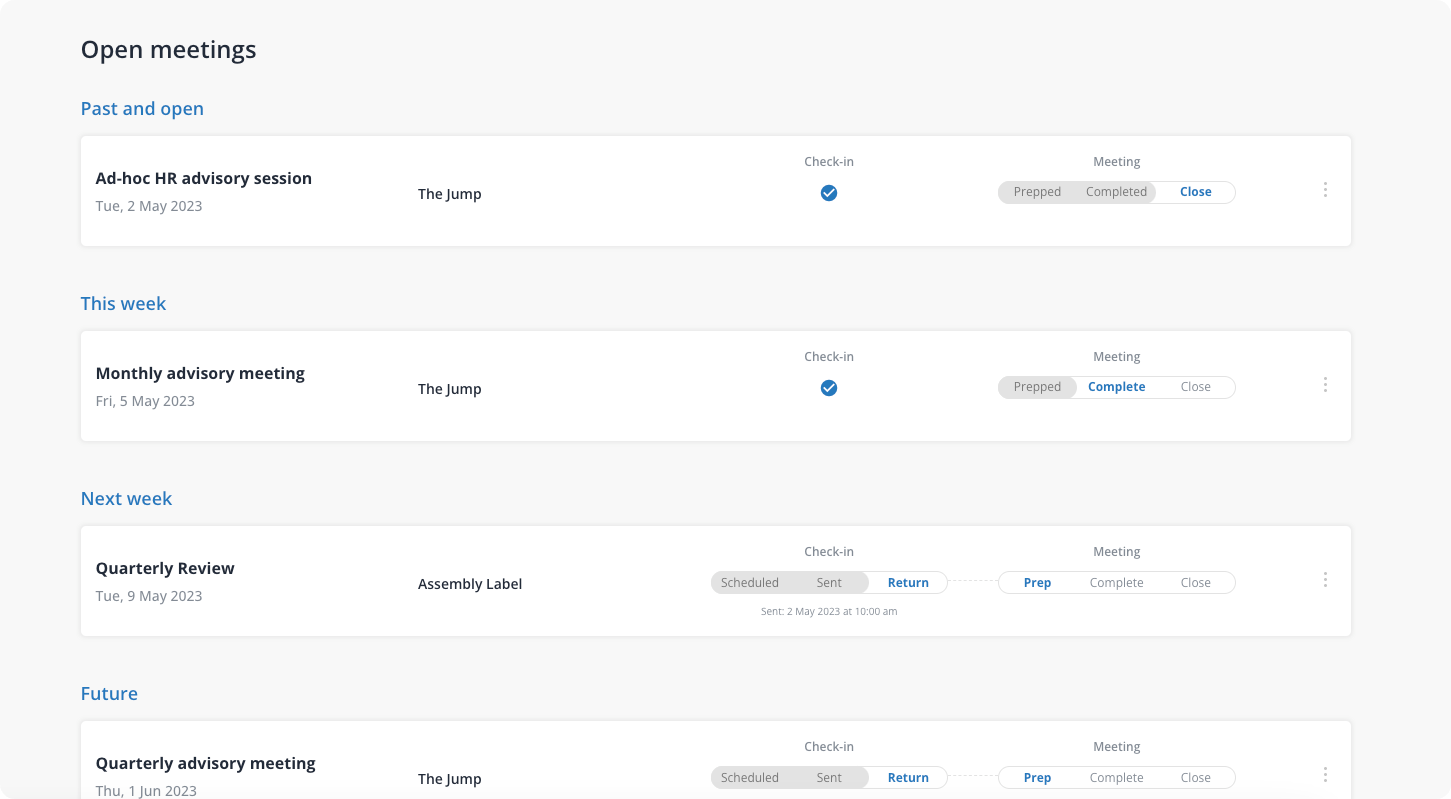The width and height of the screenshot is (1451, 799).
Task: Click Return on the Quarterly advisory meeting check-in
Action: [908, 777]
